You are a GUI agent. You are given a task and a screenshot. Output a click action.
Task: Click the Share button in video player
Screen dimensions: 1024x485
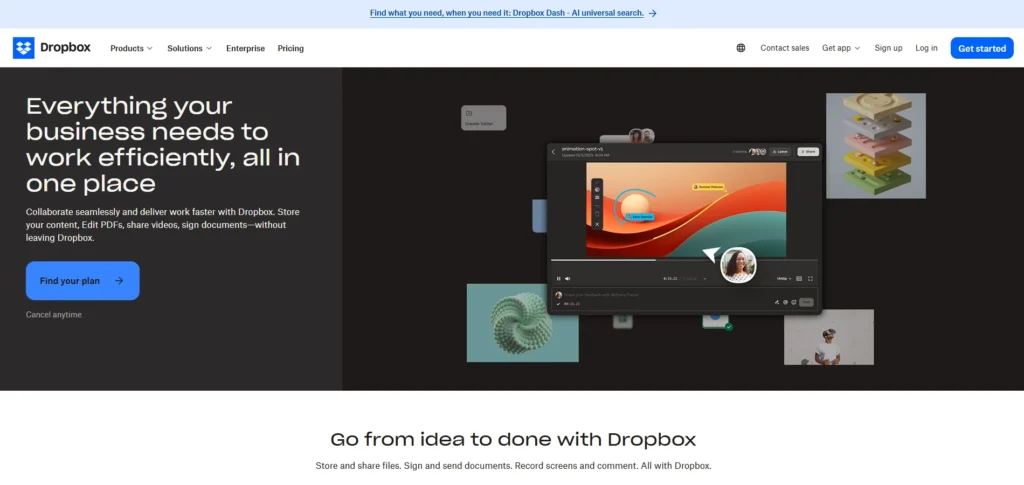[x=808, y=151]
